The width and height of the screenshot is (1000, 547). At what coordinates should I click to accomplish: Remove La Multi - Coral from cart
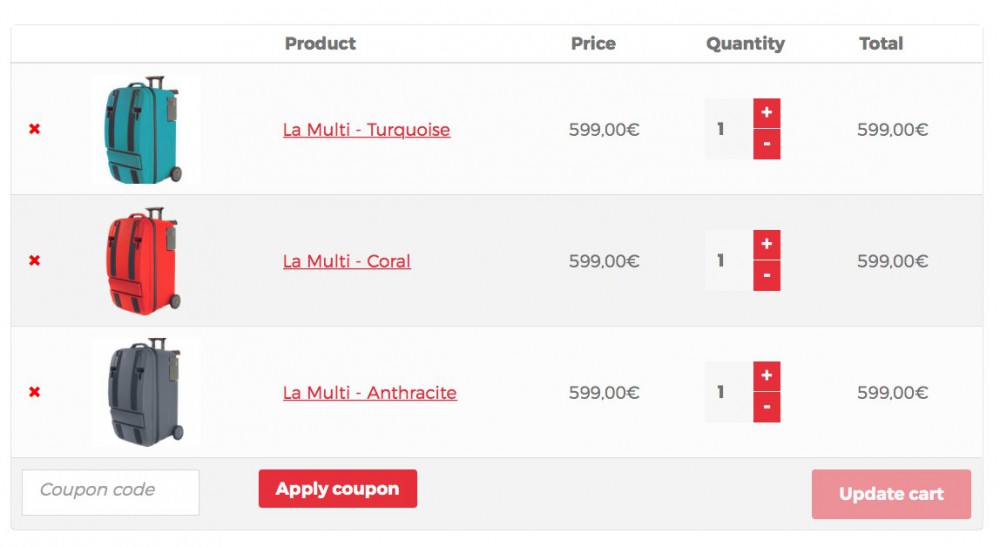pos(35,261)
